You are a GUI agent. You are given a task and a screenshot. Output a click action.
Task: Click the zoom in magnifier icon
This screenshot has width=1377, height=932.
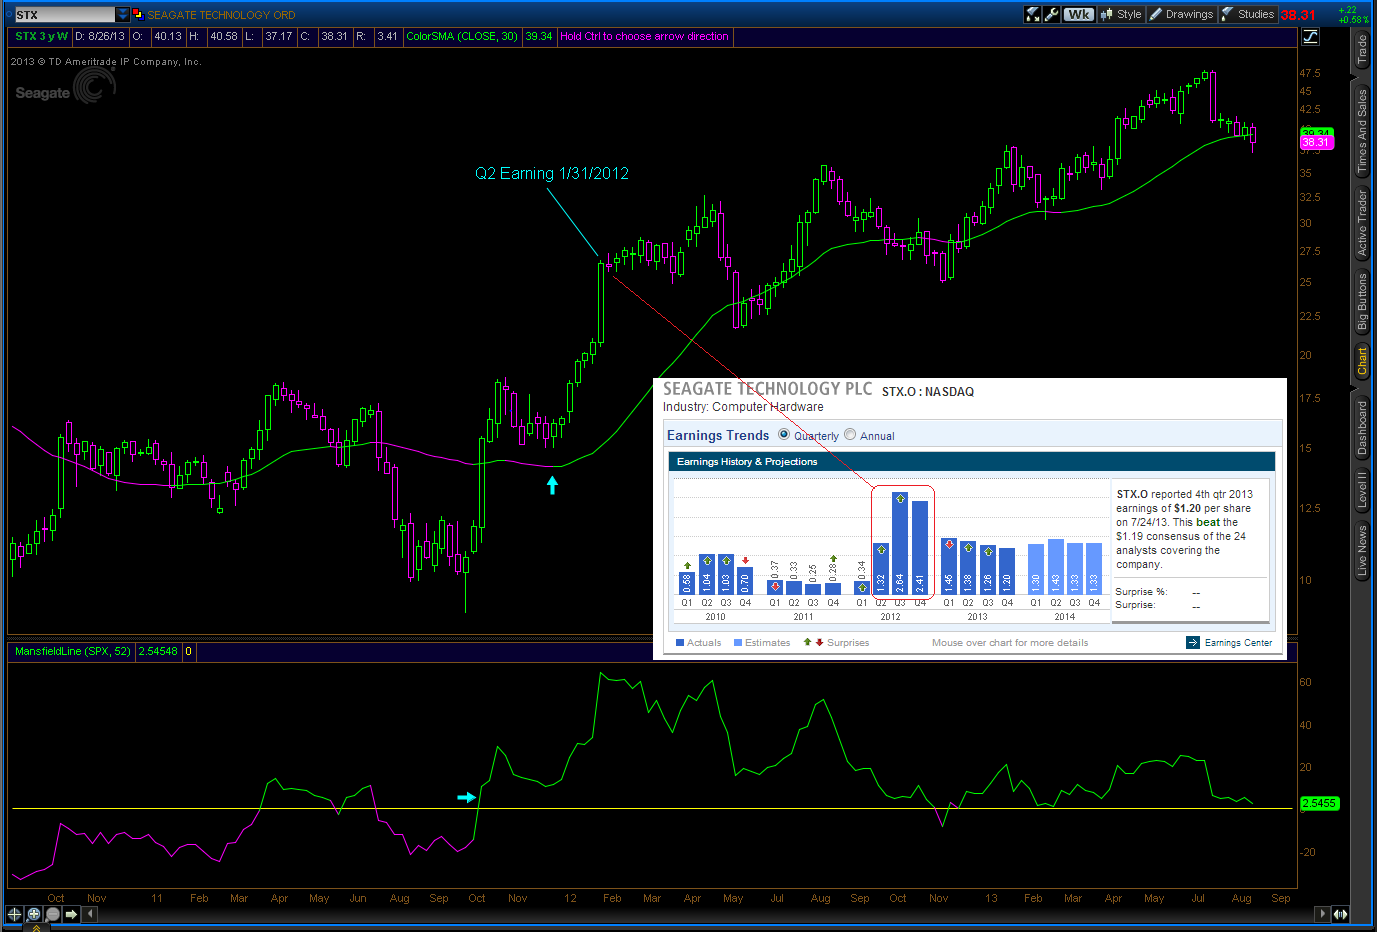(33, 914)
